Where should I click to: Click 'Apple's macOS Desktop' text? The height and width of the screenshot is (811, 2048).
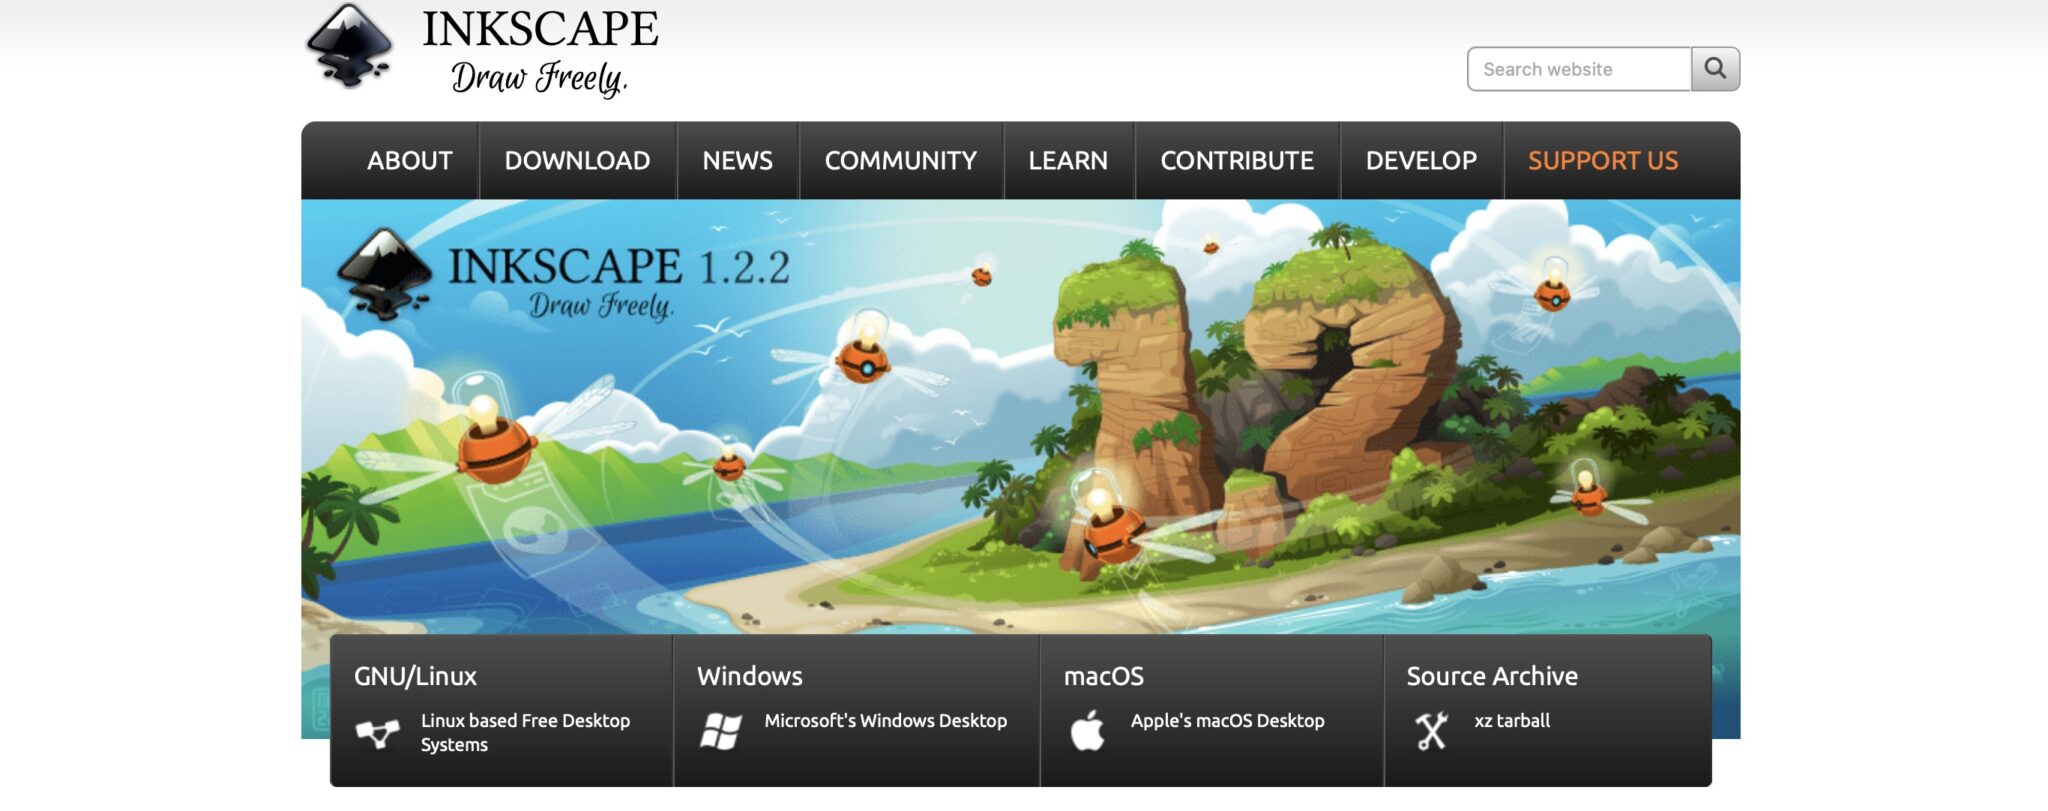coord(1228,721)
